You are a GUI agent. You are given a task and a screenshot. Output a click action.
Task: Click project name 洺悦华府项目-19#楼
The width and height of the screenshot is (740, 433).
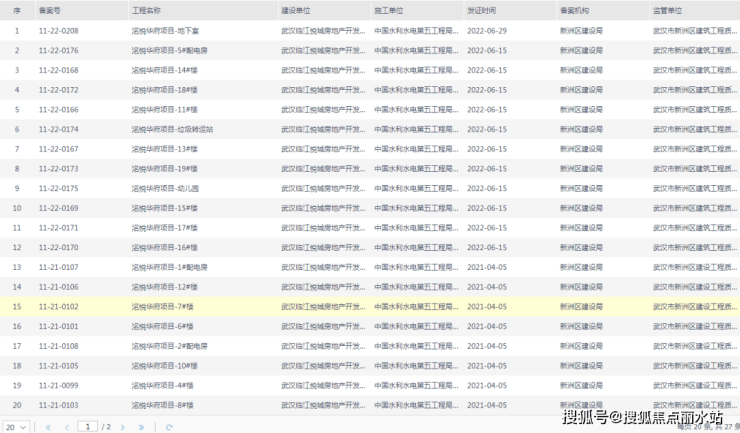(x=165, y=169)
